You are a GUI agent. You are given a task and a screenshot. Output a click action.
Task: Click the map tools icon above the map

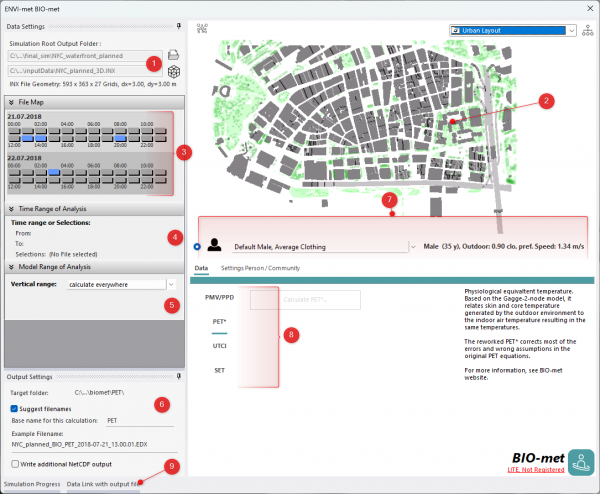pyautogui.click(x=203, y=30)
